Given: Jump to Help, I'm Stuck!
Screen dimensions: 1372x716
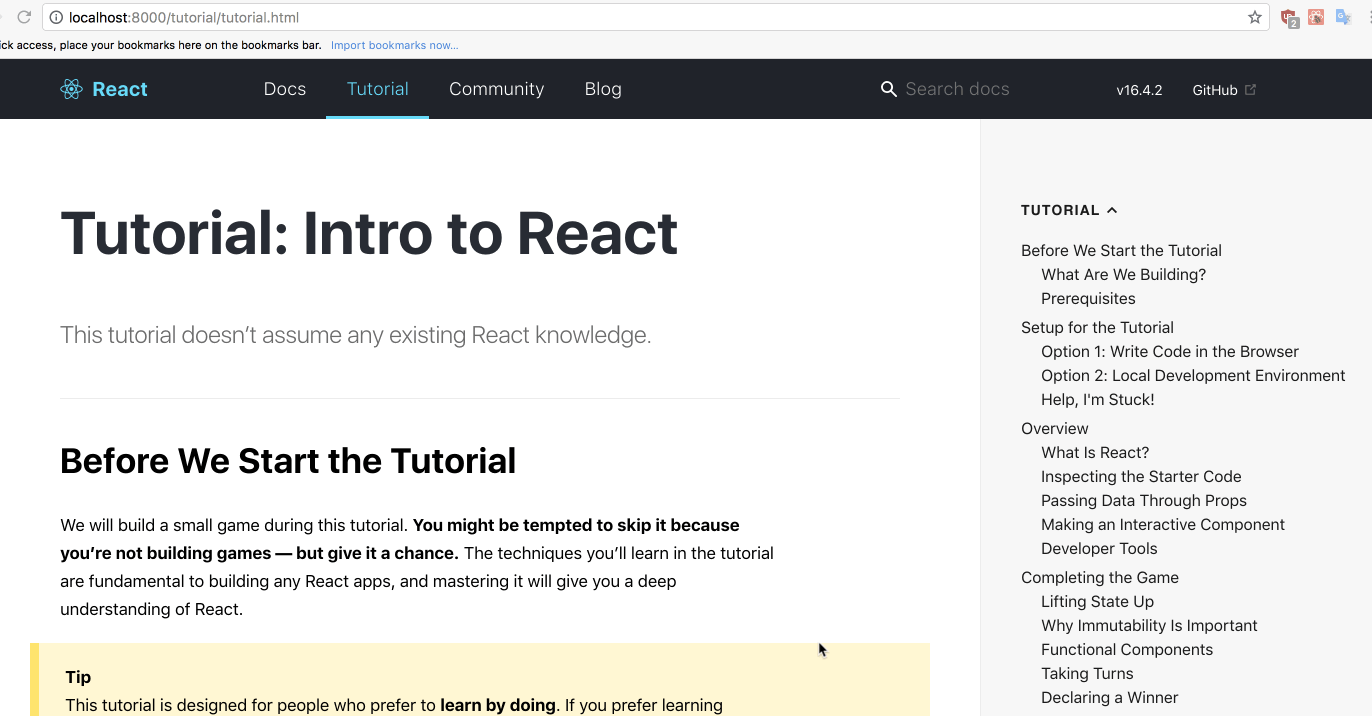Looking at the screenshot, I should pyautogui.click(x=1097, y=399).
